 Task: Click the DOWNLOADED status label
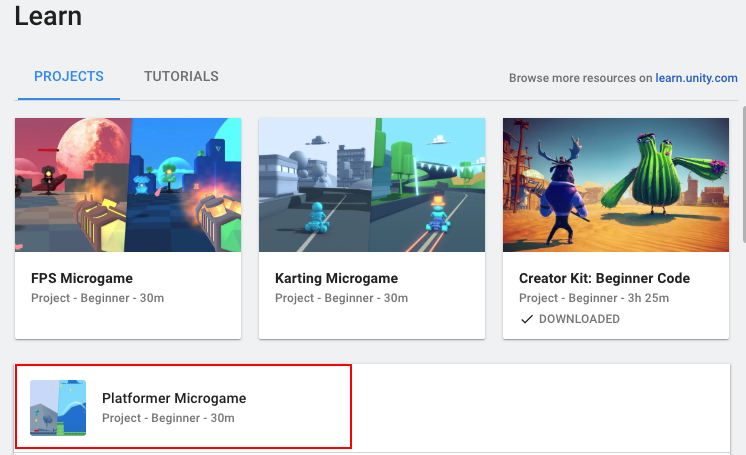579,319
